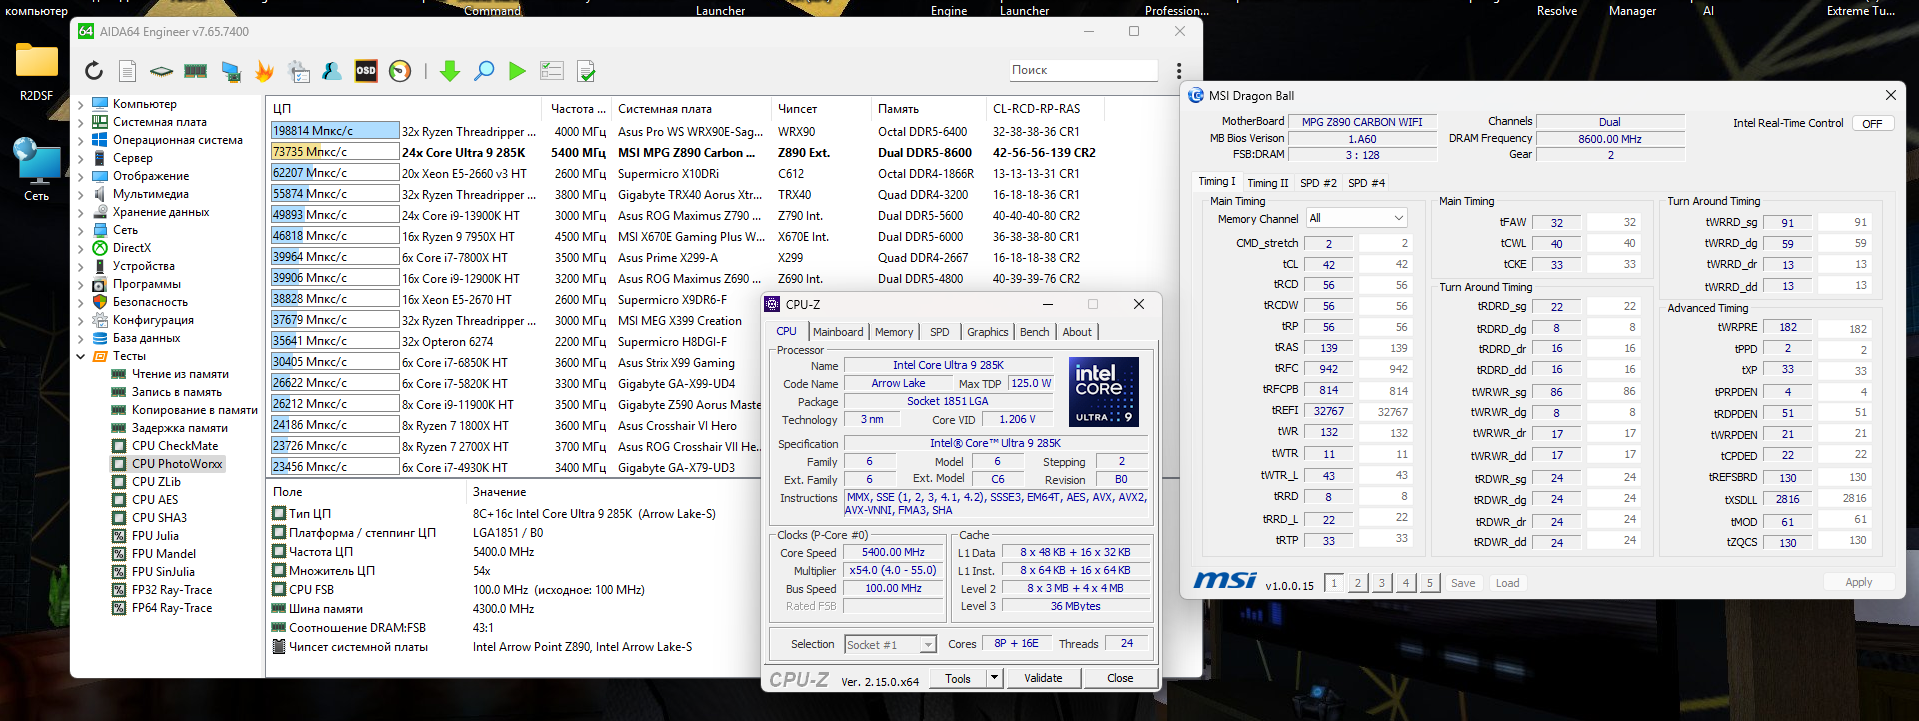Click the document with green checkmark icon

click(x=587, y=71)
